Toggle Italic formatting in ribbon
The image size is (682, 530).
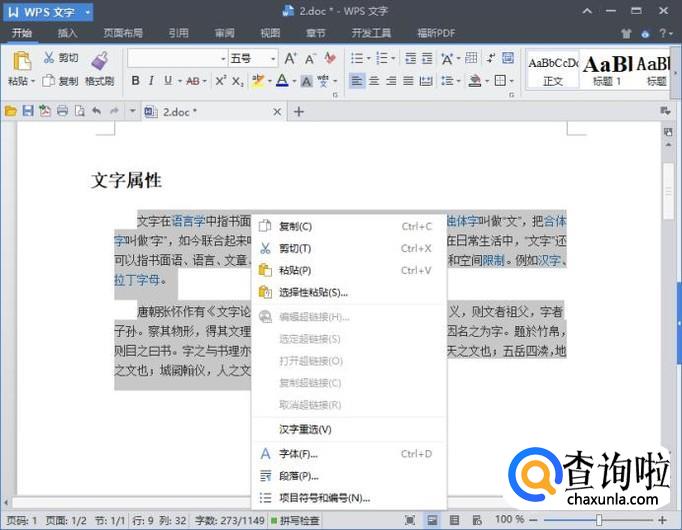click(152, 81)
